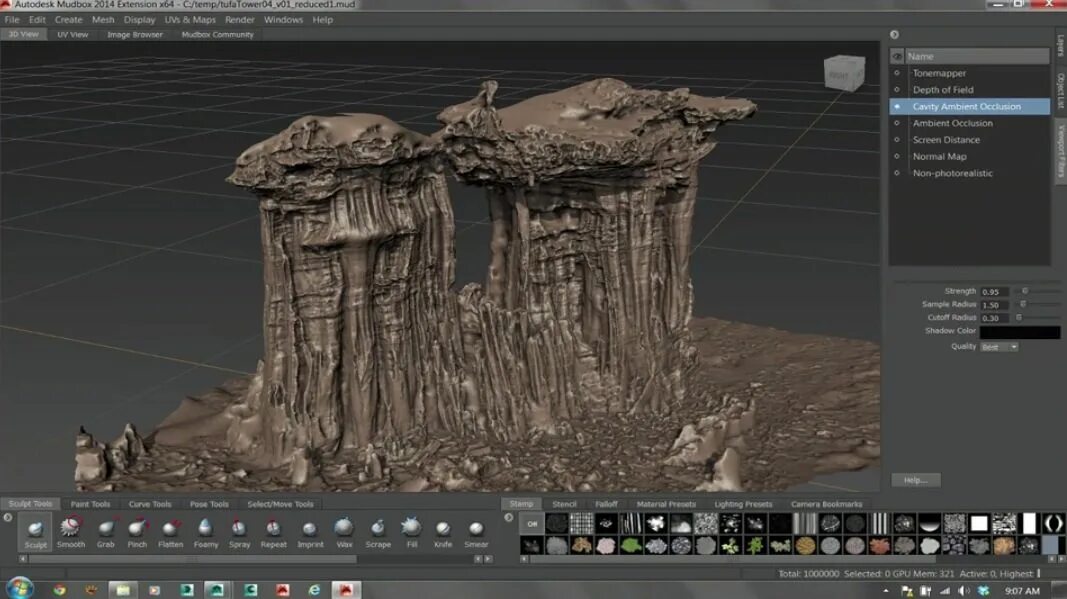Select the Smooth sculpt tool

70,530
